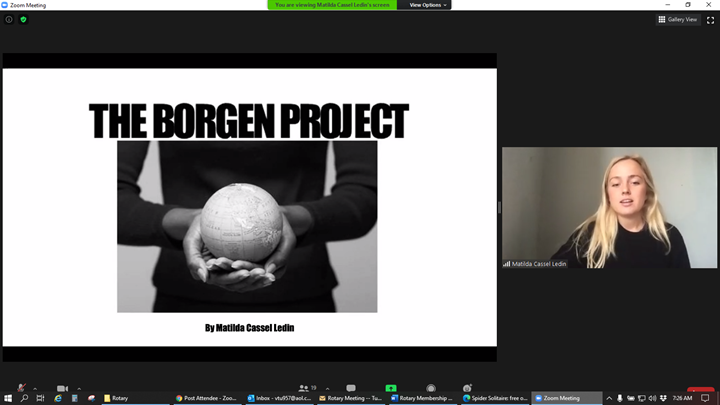720x405 pixels.
Task: Open the clock showing 7:26 AM
Action: 682,398
